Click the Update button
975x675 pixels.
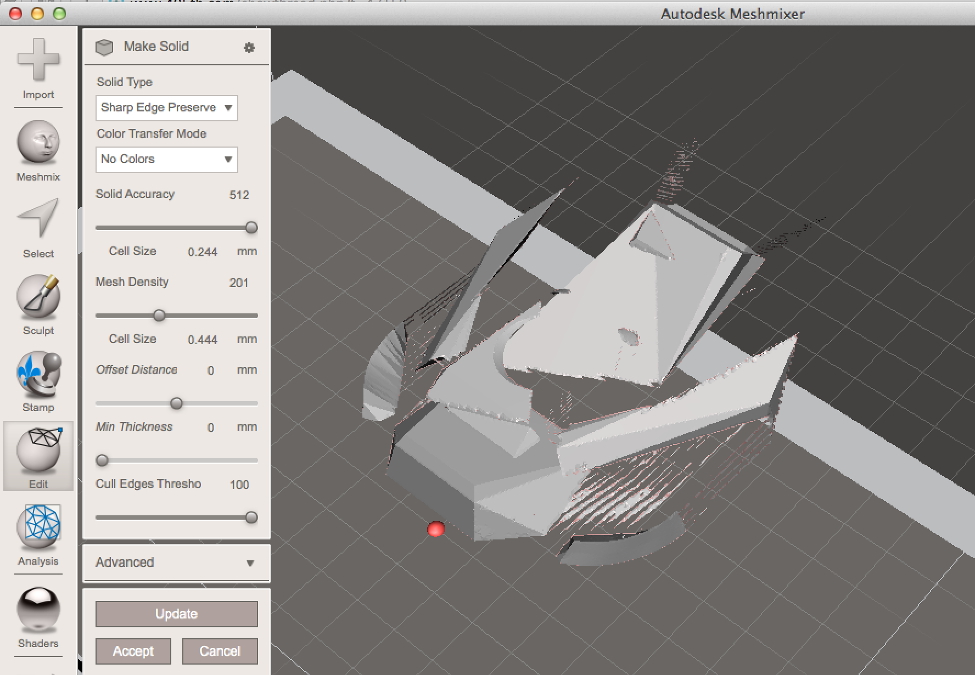pos(176,614)
